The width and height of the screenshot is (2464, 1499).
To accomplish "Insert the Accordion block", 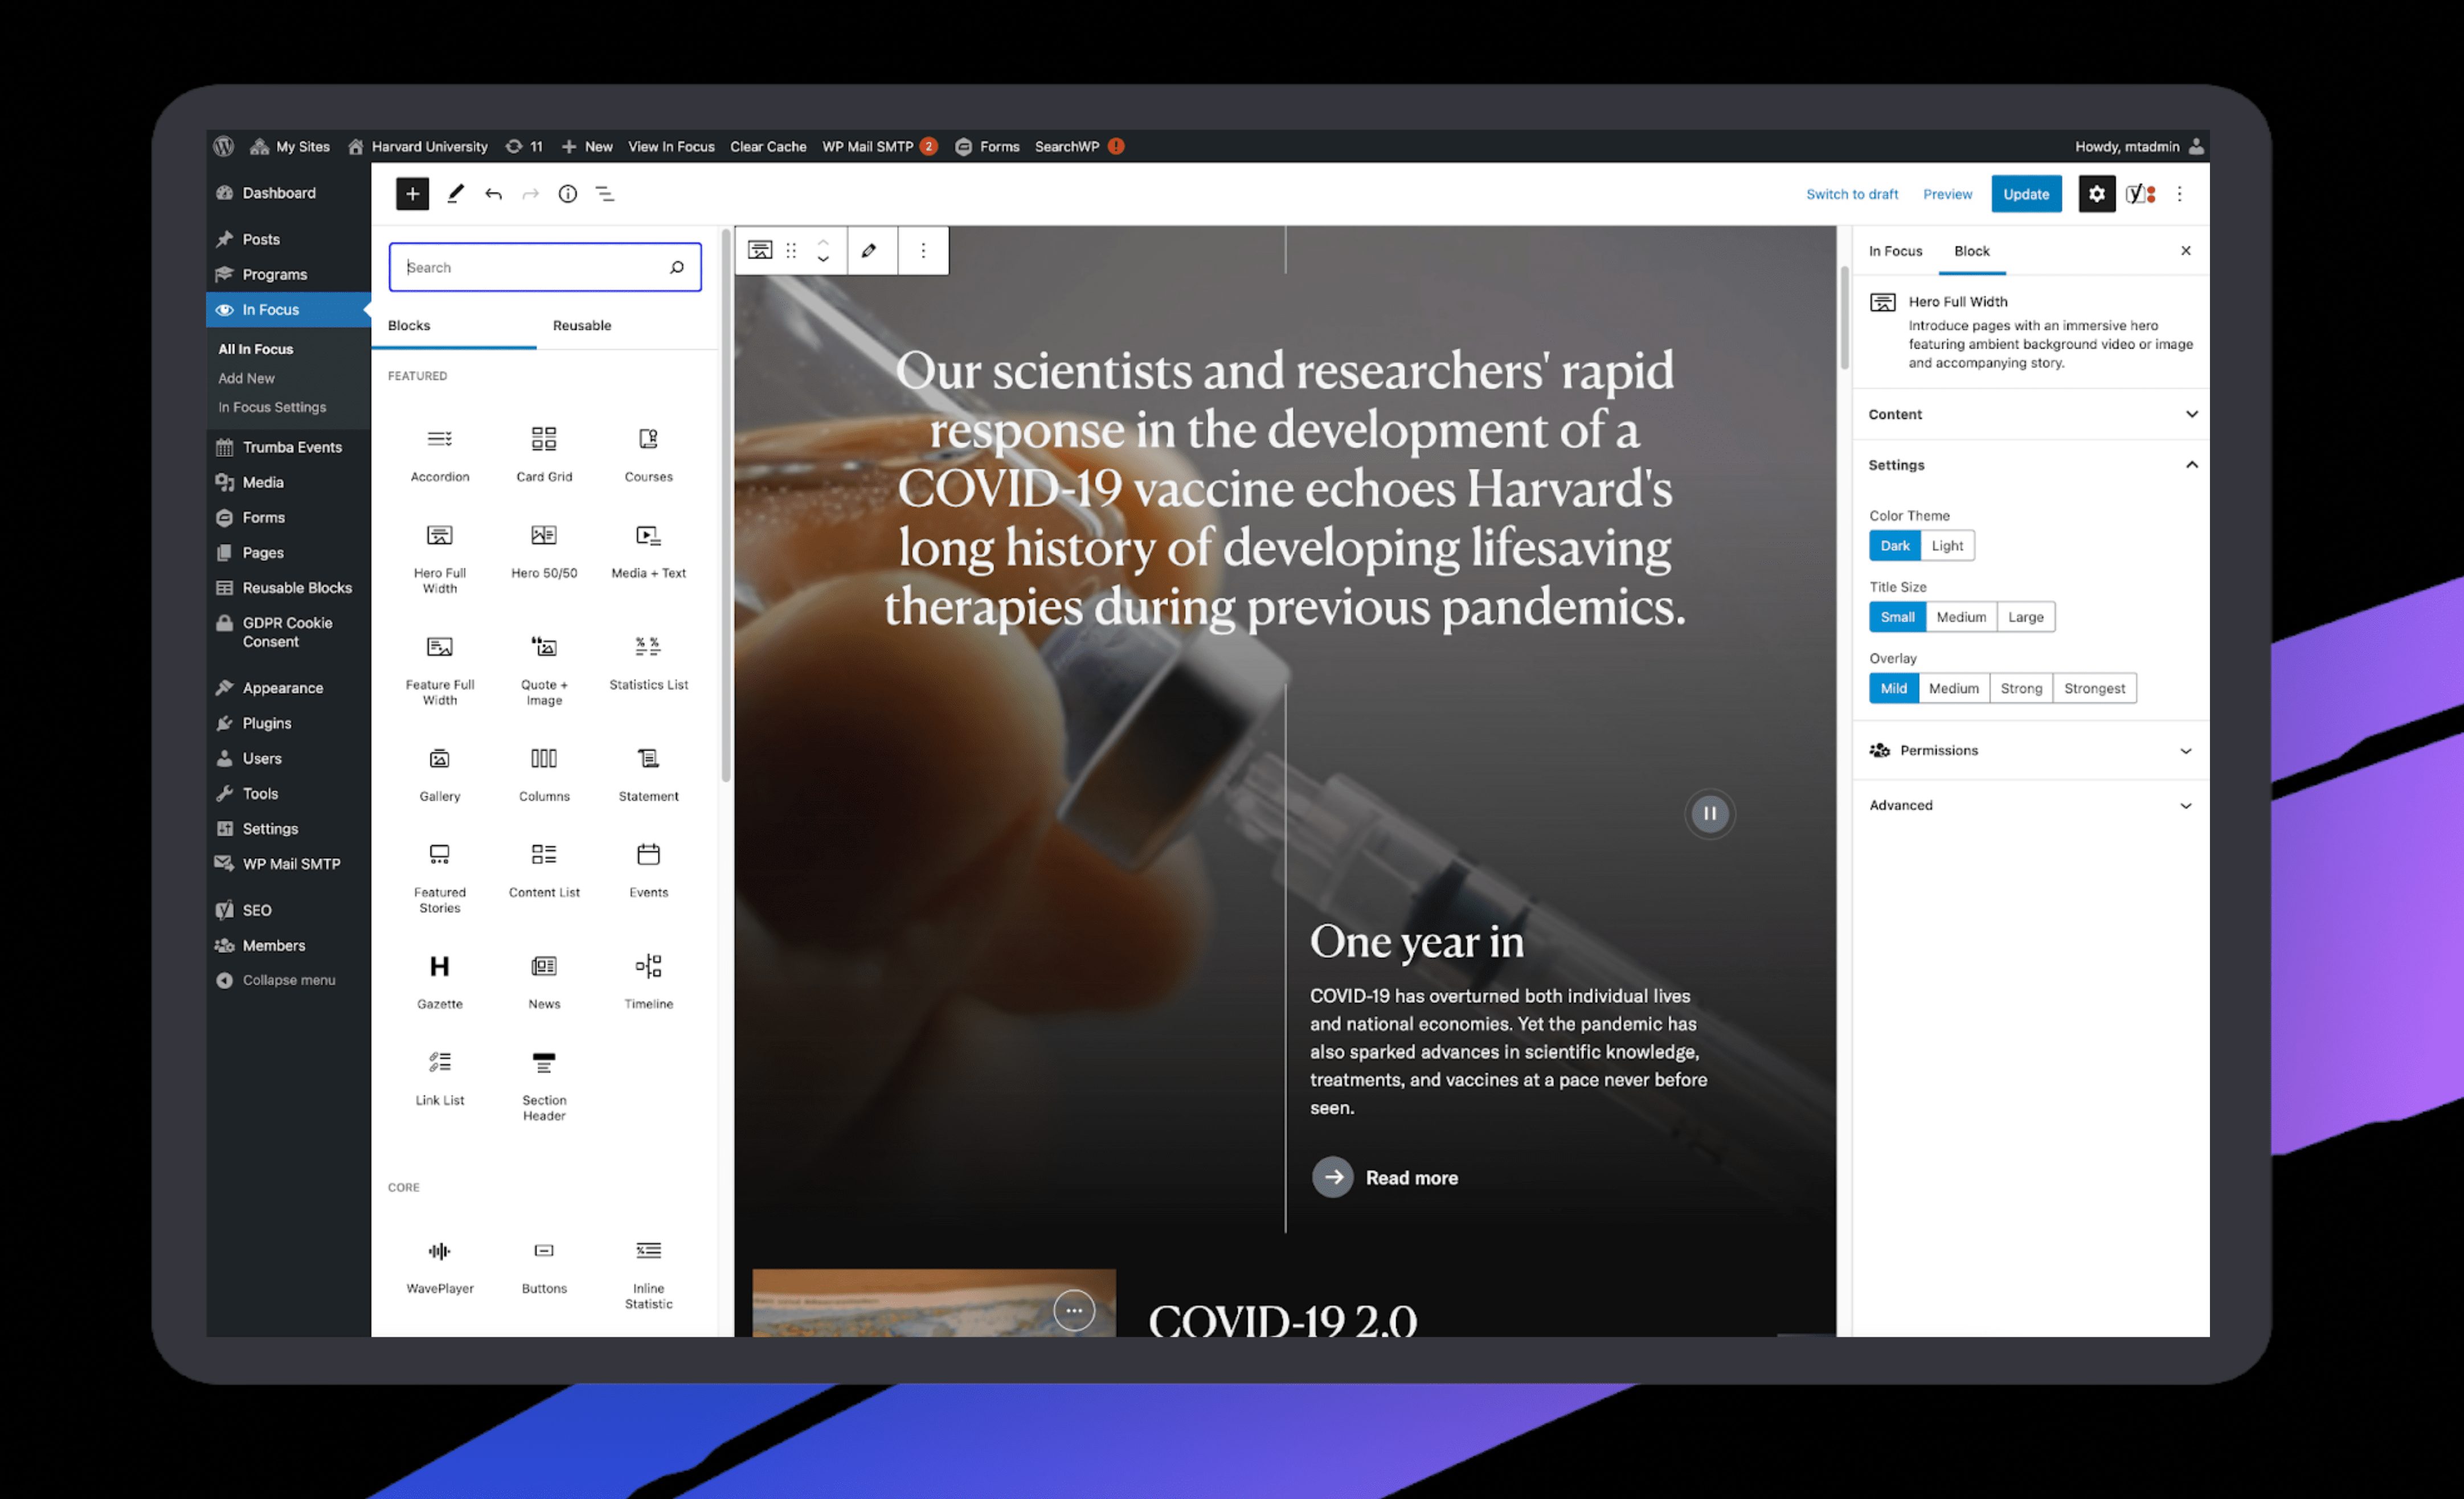I will coord(440,454).
